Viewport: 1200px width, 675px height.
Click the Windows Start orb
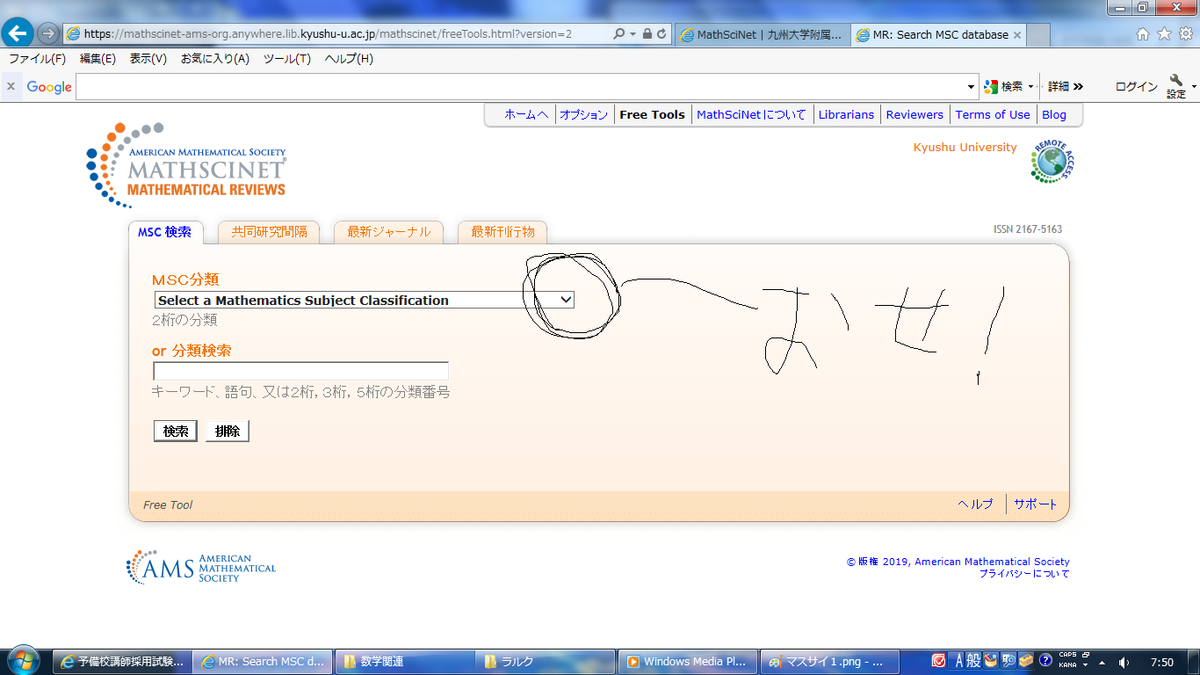coord(21,660)
